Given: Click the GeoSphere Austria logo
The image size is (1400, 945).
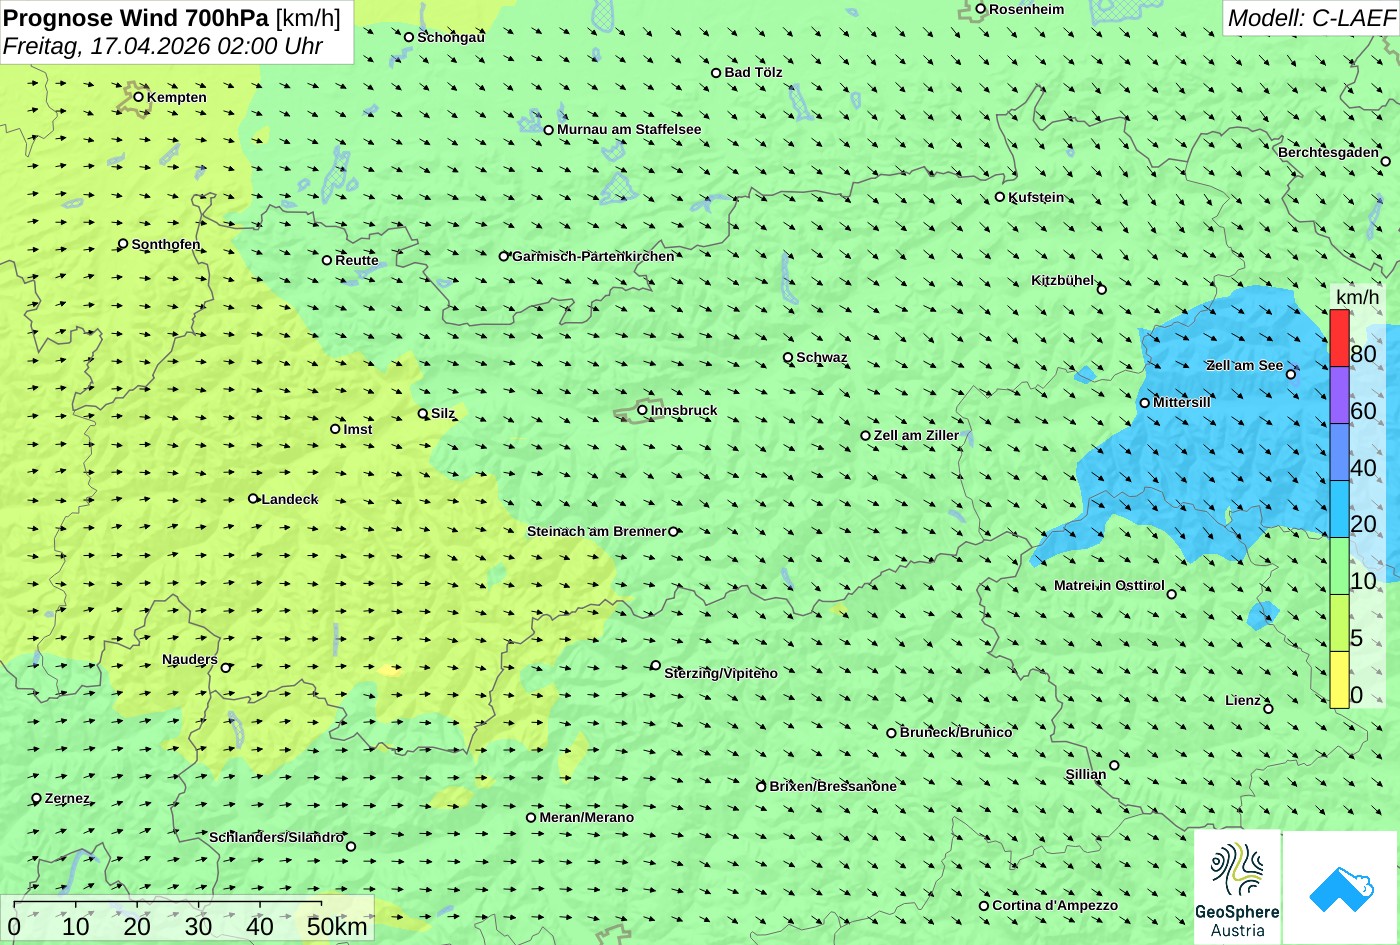Looking at the screenshot, I should 1237,886.
